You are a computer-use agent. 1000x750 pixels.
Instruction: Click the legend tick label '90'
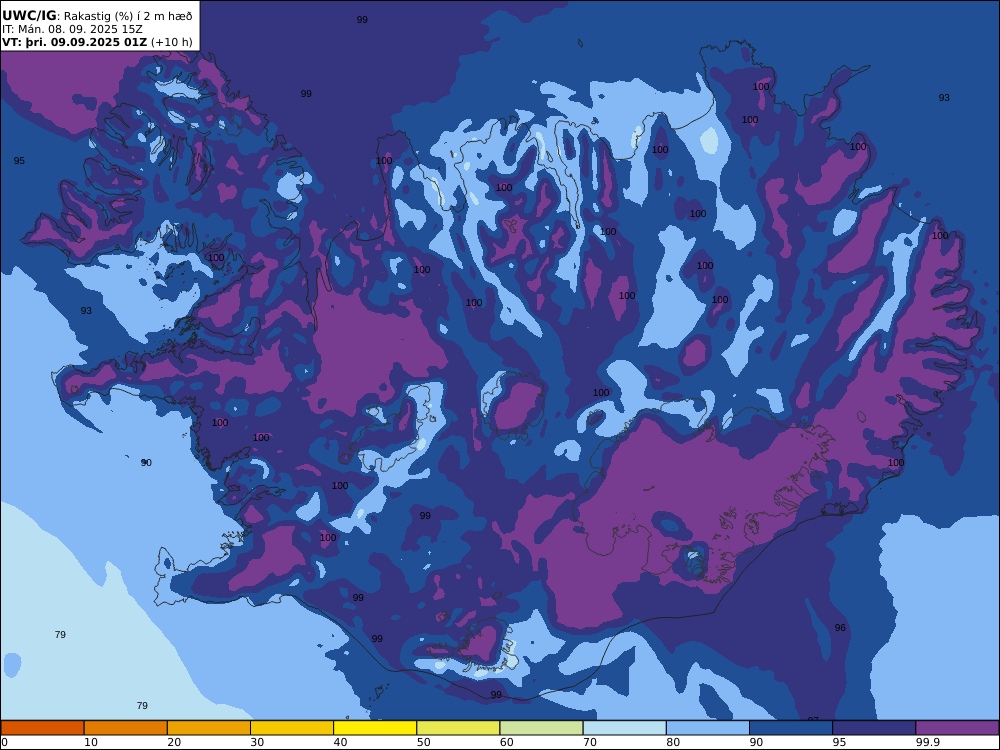click(x=756, y=742)
